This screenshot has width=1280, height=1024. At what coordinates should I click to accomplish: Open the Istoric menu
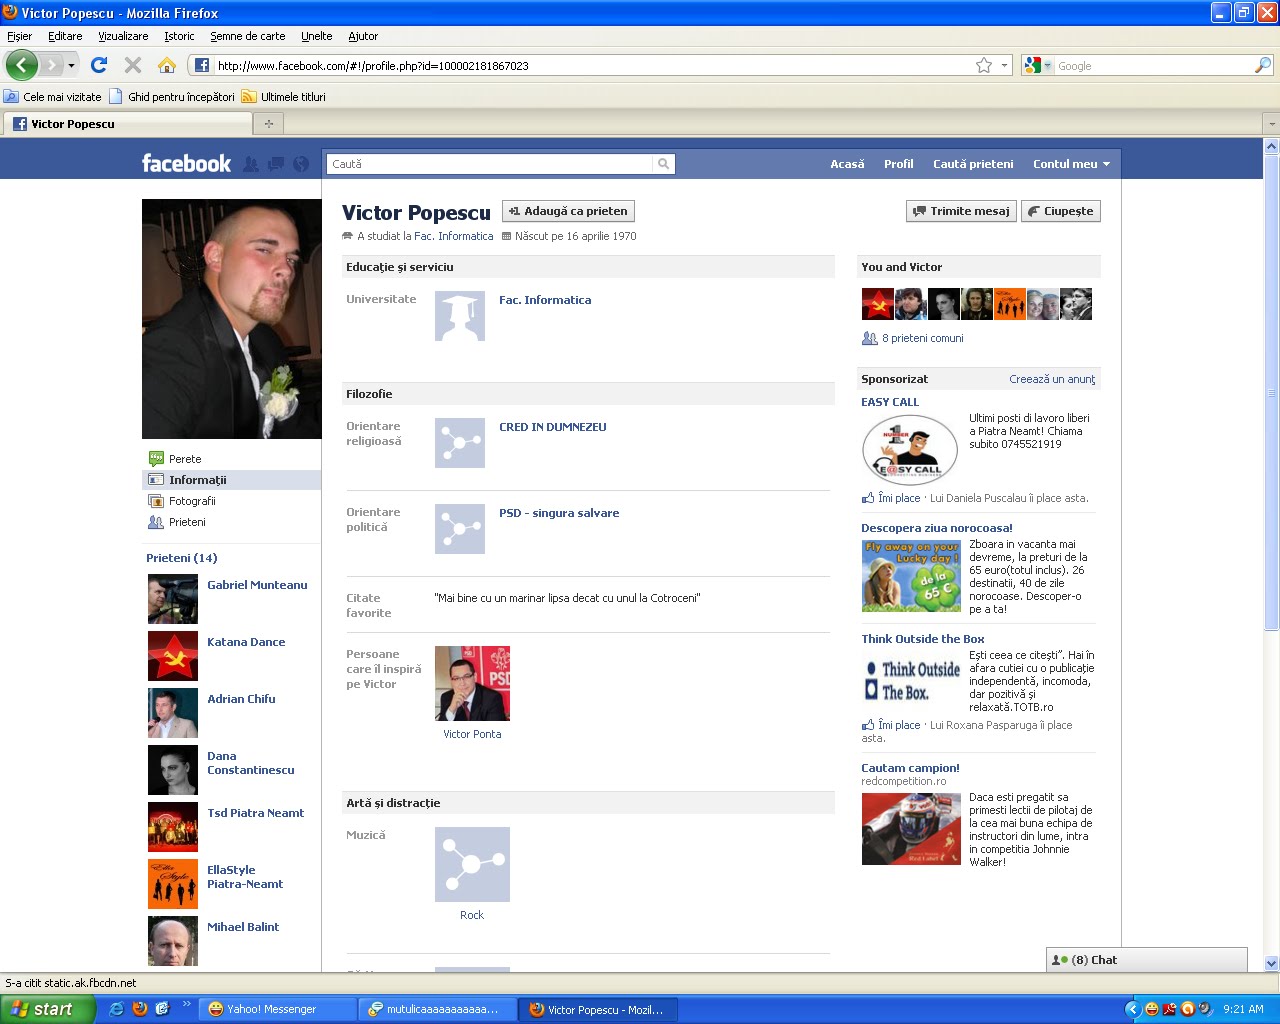point(179,36)
